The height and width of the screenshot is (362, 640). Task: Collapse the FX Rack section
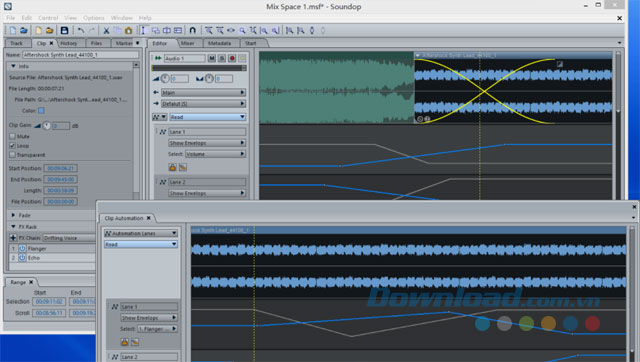(13, 227)
